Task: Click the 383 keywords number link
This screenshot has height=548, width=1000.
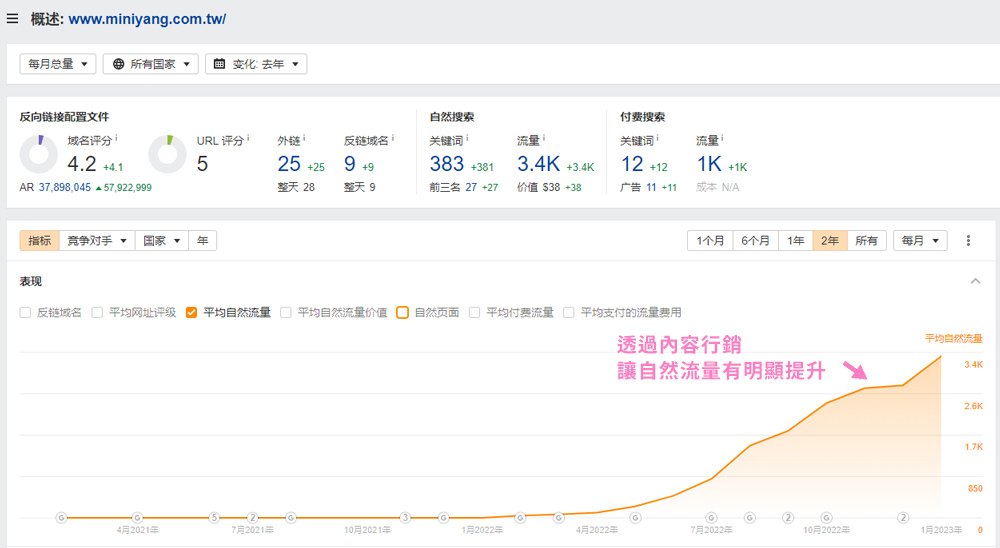Action: (446, 164)
